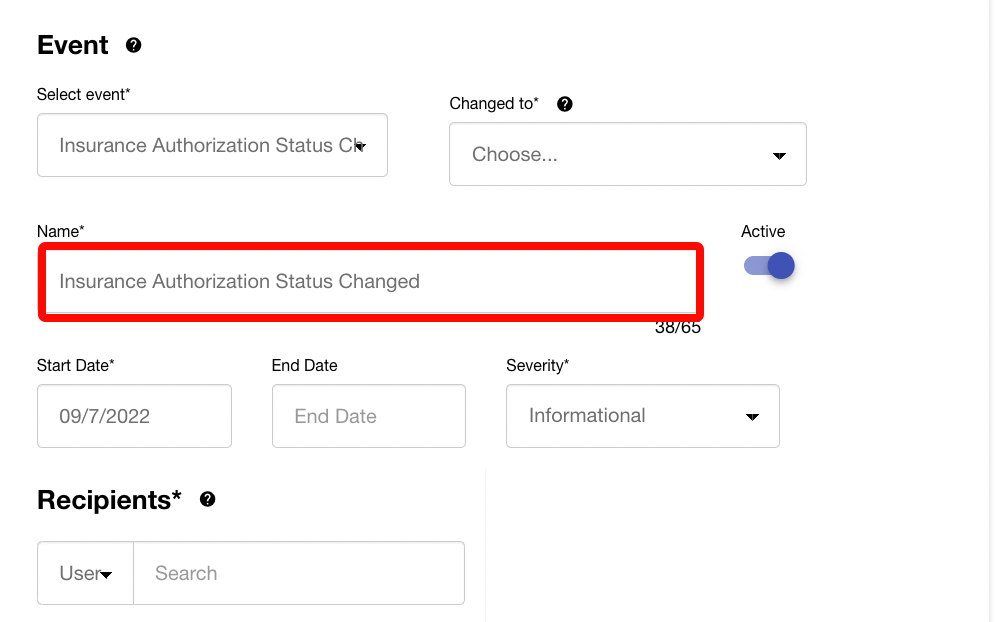Click the 38/65 character counter
The width and height of the screenshot is (1008, 622).
[x=677, y=328]
